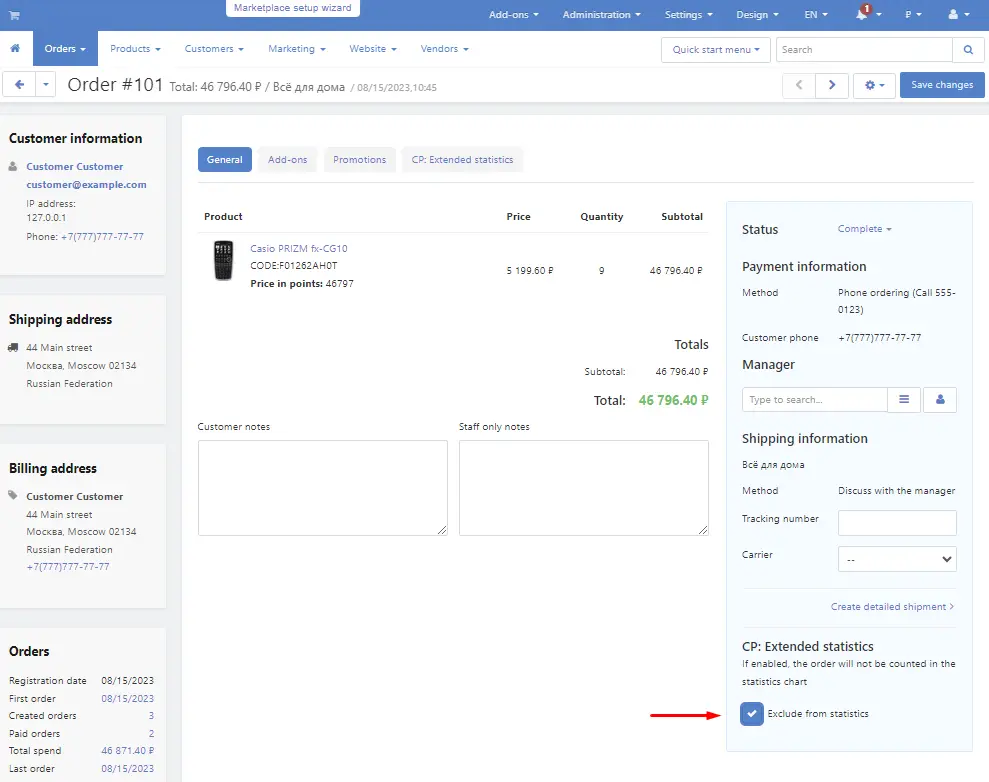This screenshot has height=782, width=989.
Task: Focus the Manager type to search field
Action: (x=815, y=399)
